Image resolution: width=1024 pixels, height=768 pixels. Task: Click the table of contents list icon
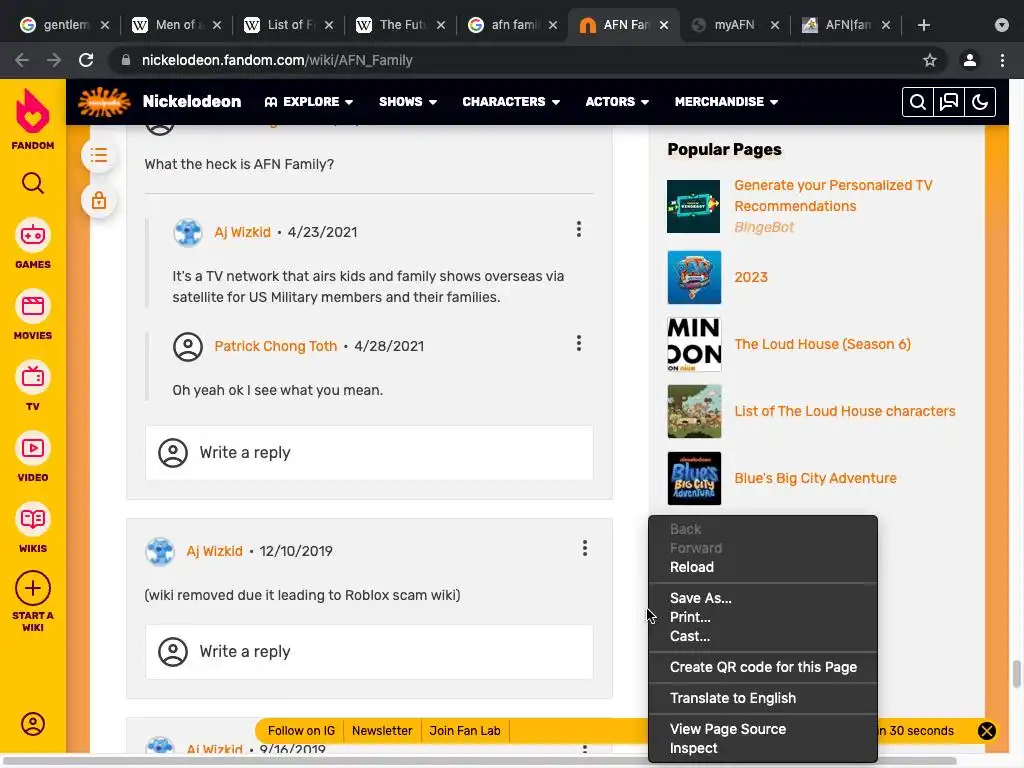(99, 155)
